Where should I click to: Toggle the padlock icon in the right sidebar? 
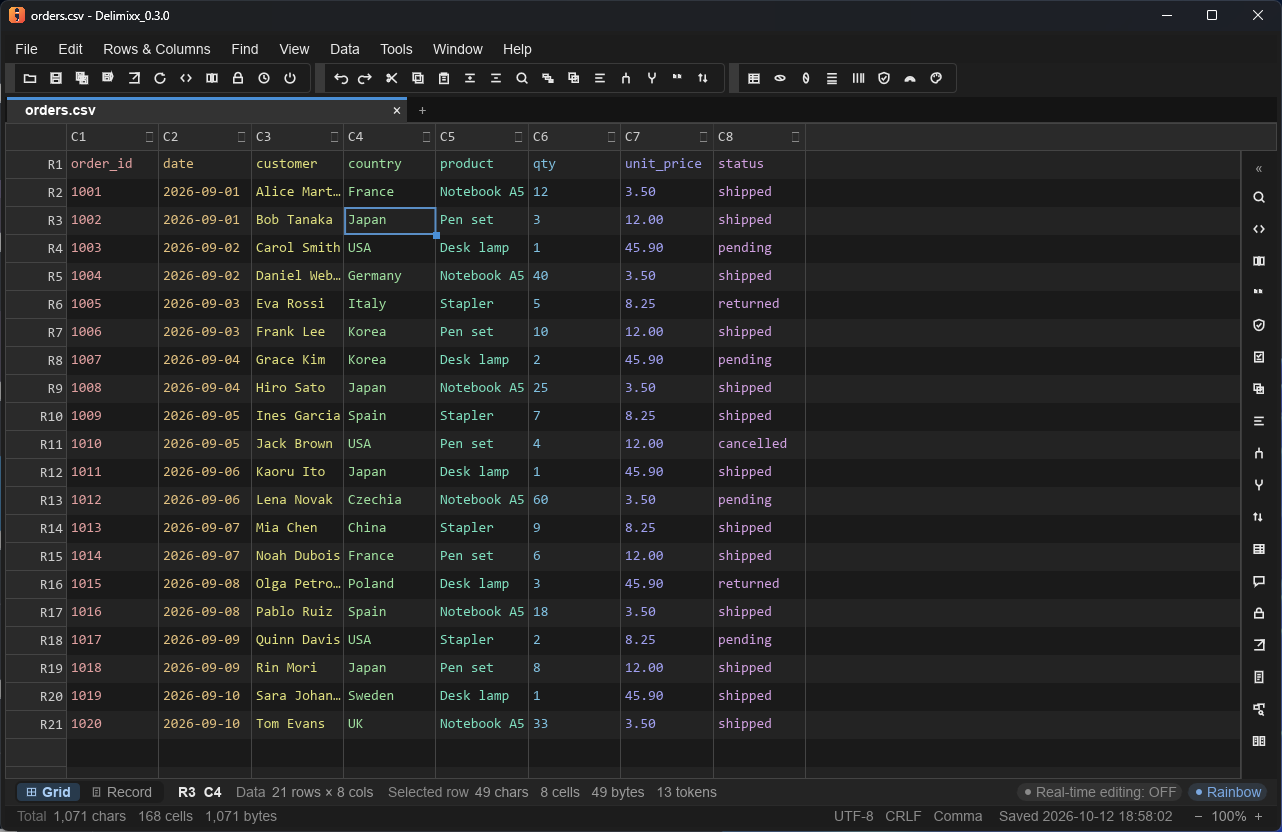[x=1259, y=613]
